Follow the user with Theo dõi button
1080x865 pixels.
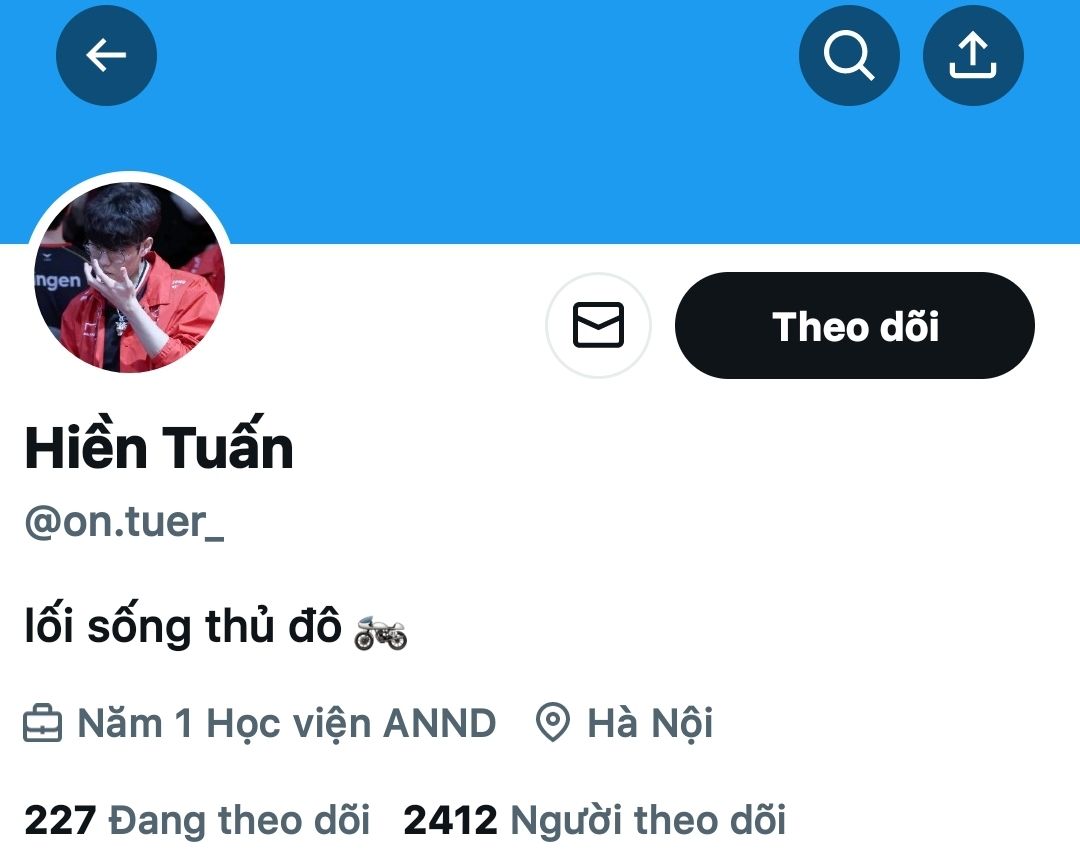point(855,325)
